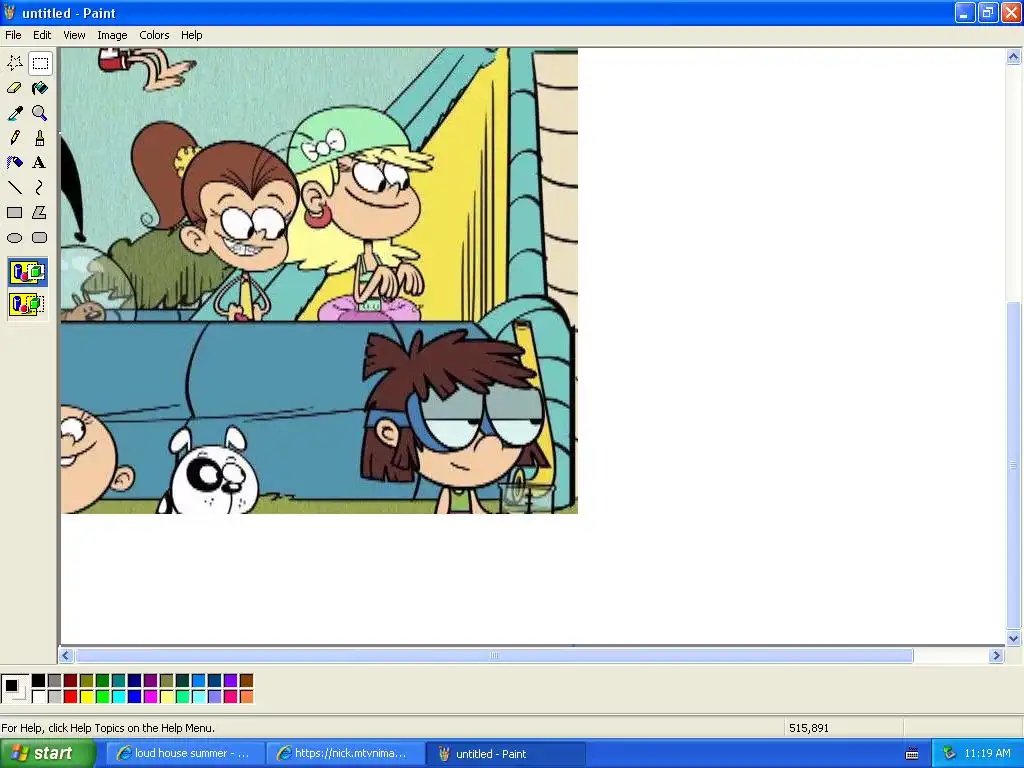Pick the Eraser tool

click(14, 88)
